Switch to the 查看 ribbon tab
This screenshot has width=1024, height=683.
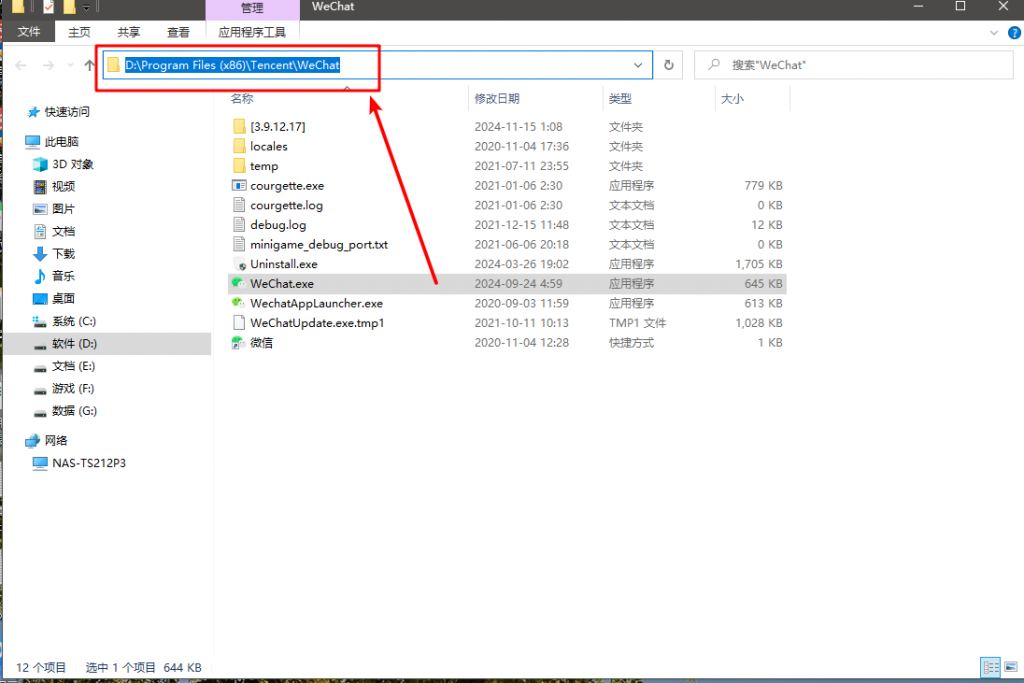tap(178, 32)
